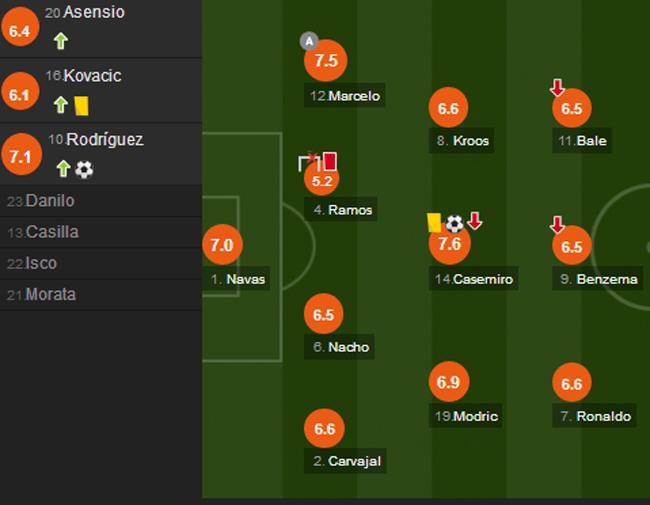Click the red substitution arrow above Benzema

557,225
